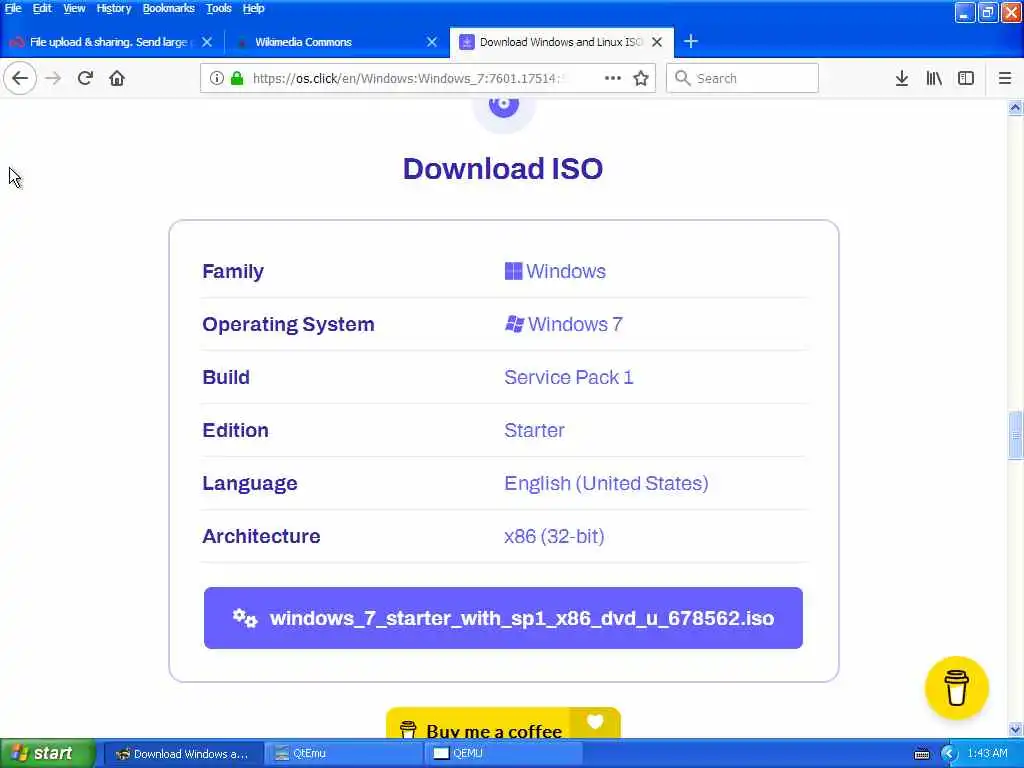
Task: Click the keyboard icon in system tray
Action: [x=922, y=754]
